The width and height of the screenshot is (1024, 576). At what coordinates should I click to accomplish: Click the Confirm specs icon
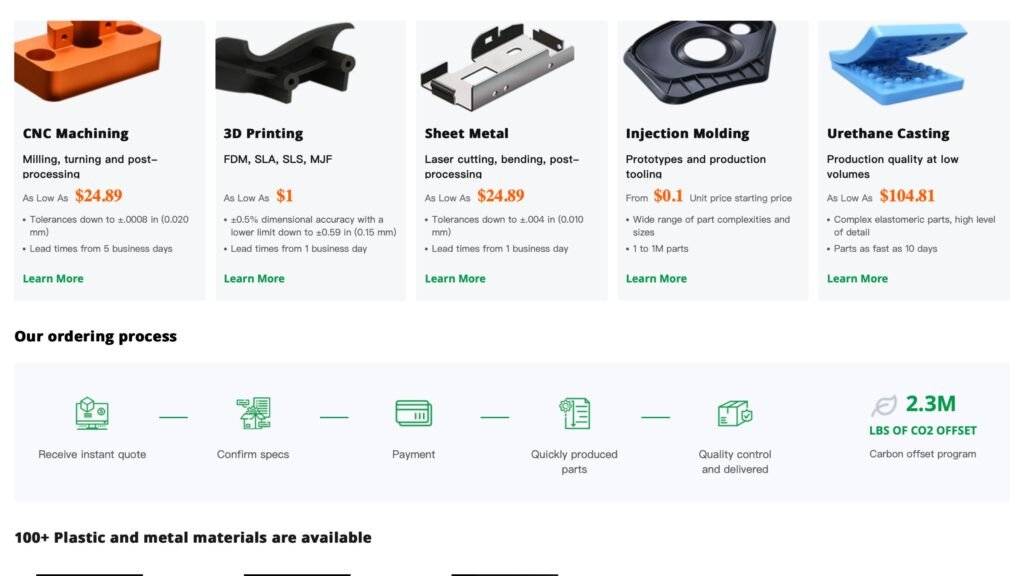point(253,413)
